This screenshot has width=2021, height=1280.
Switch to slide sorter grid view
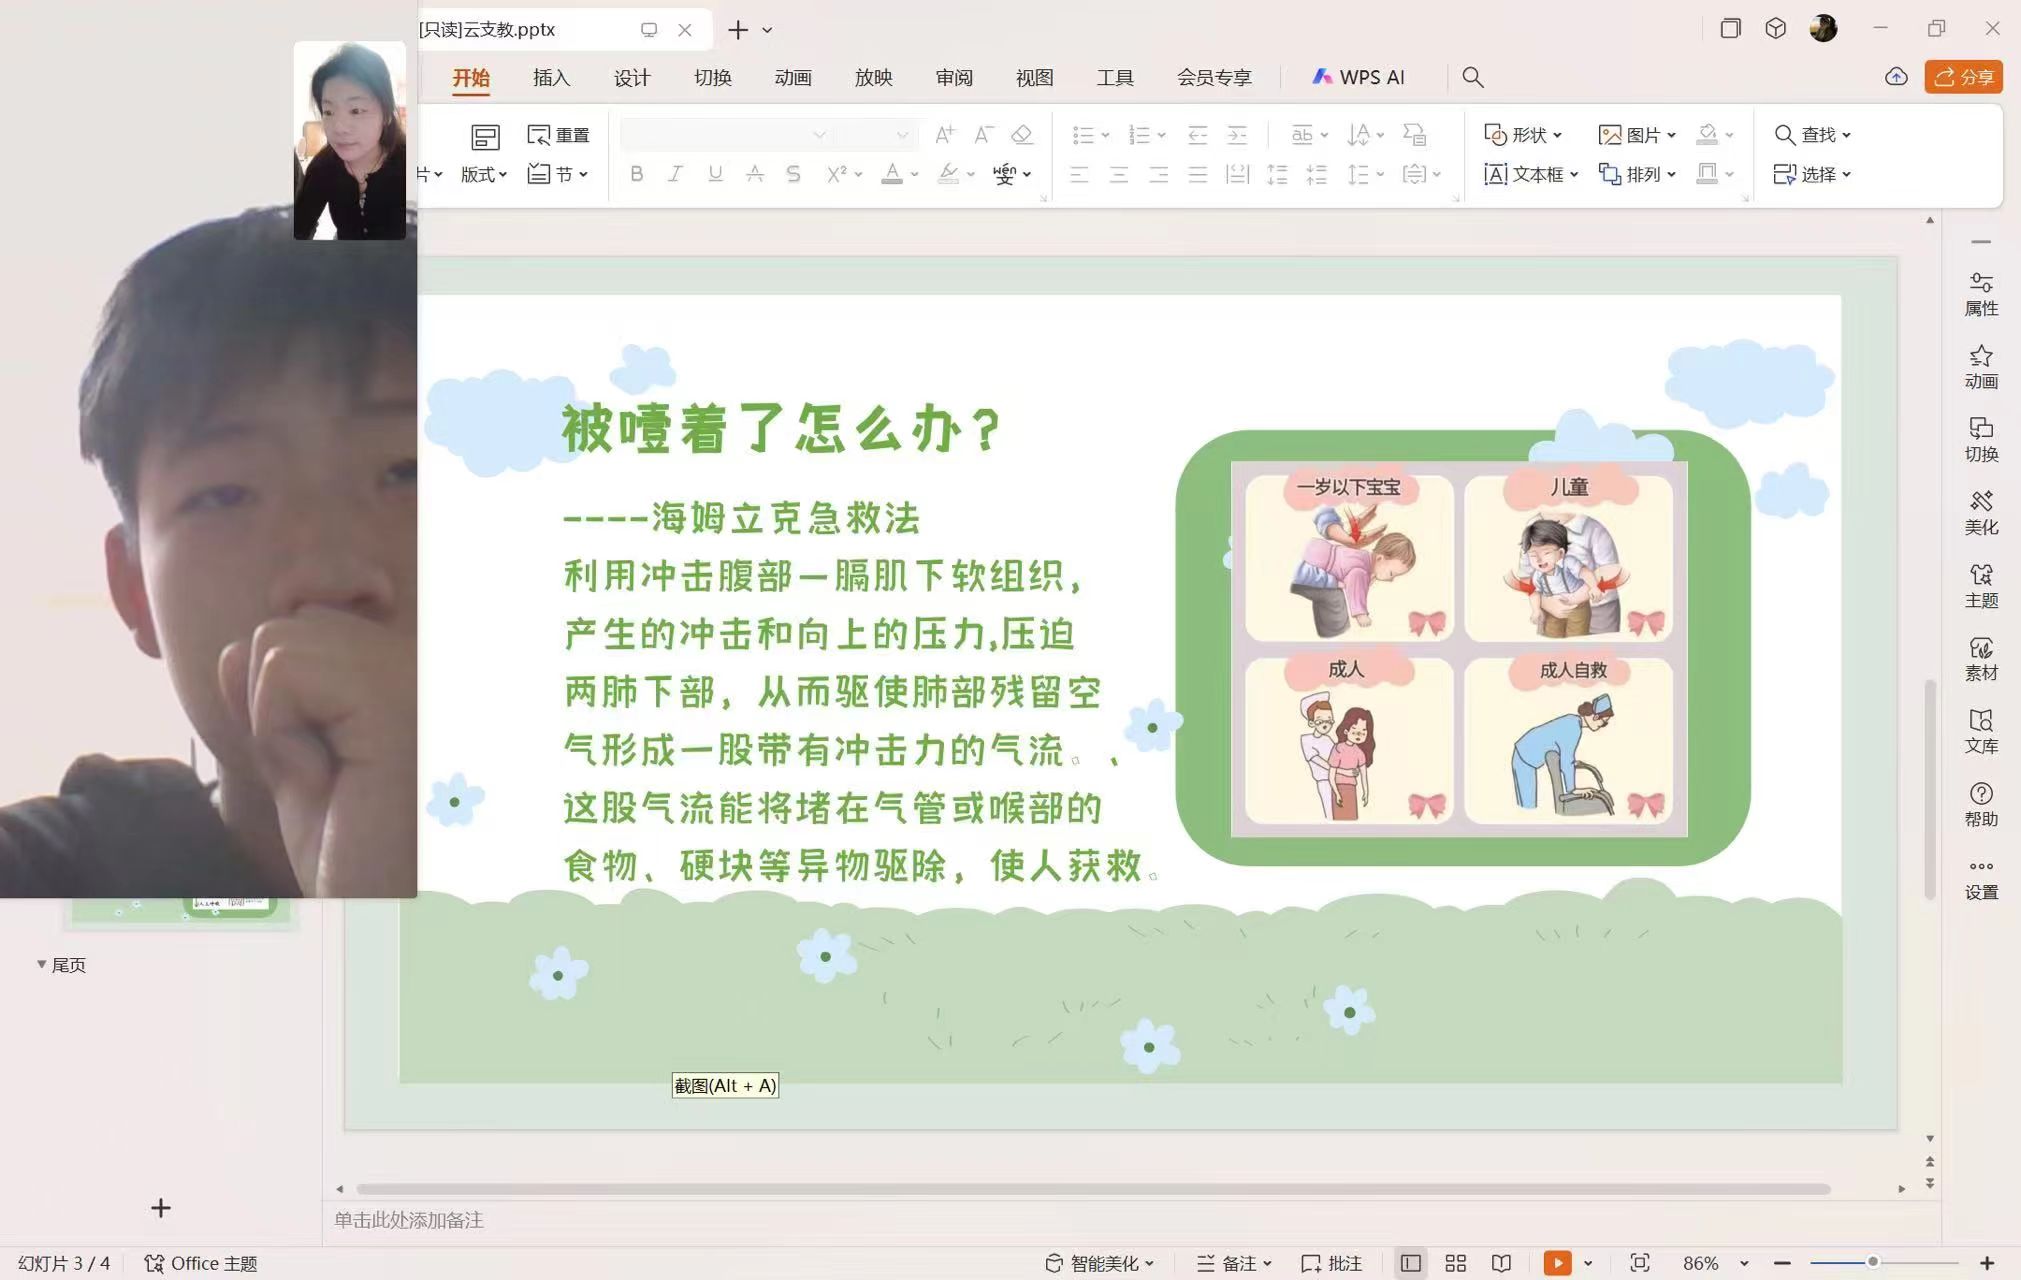tap(1456, 1263)
